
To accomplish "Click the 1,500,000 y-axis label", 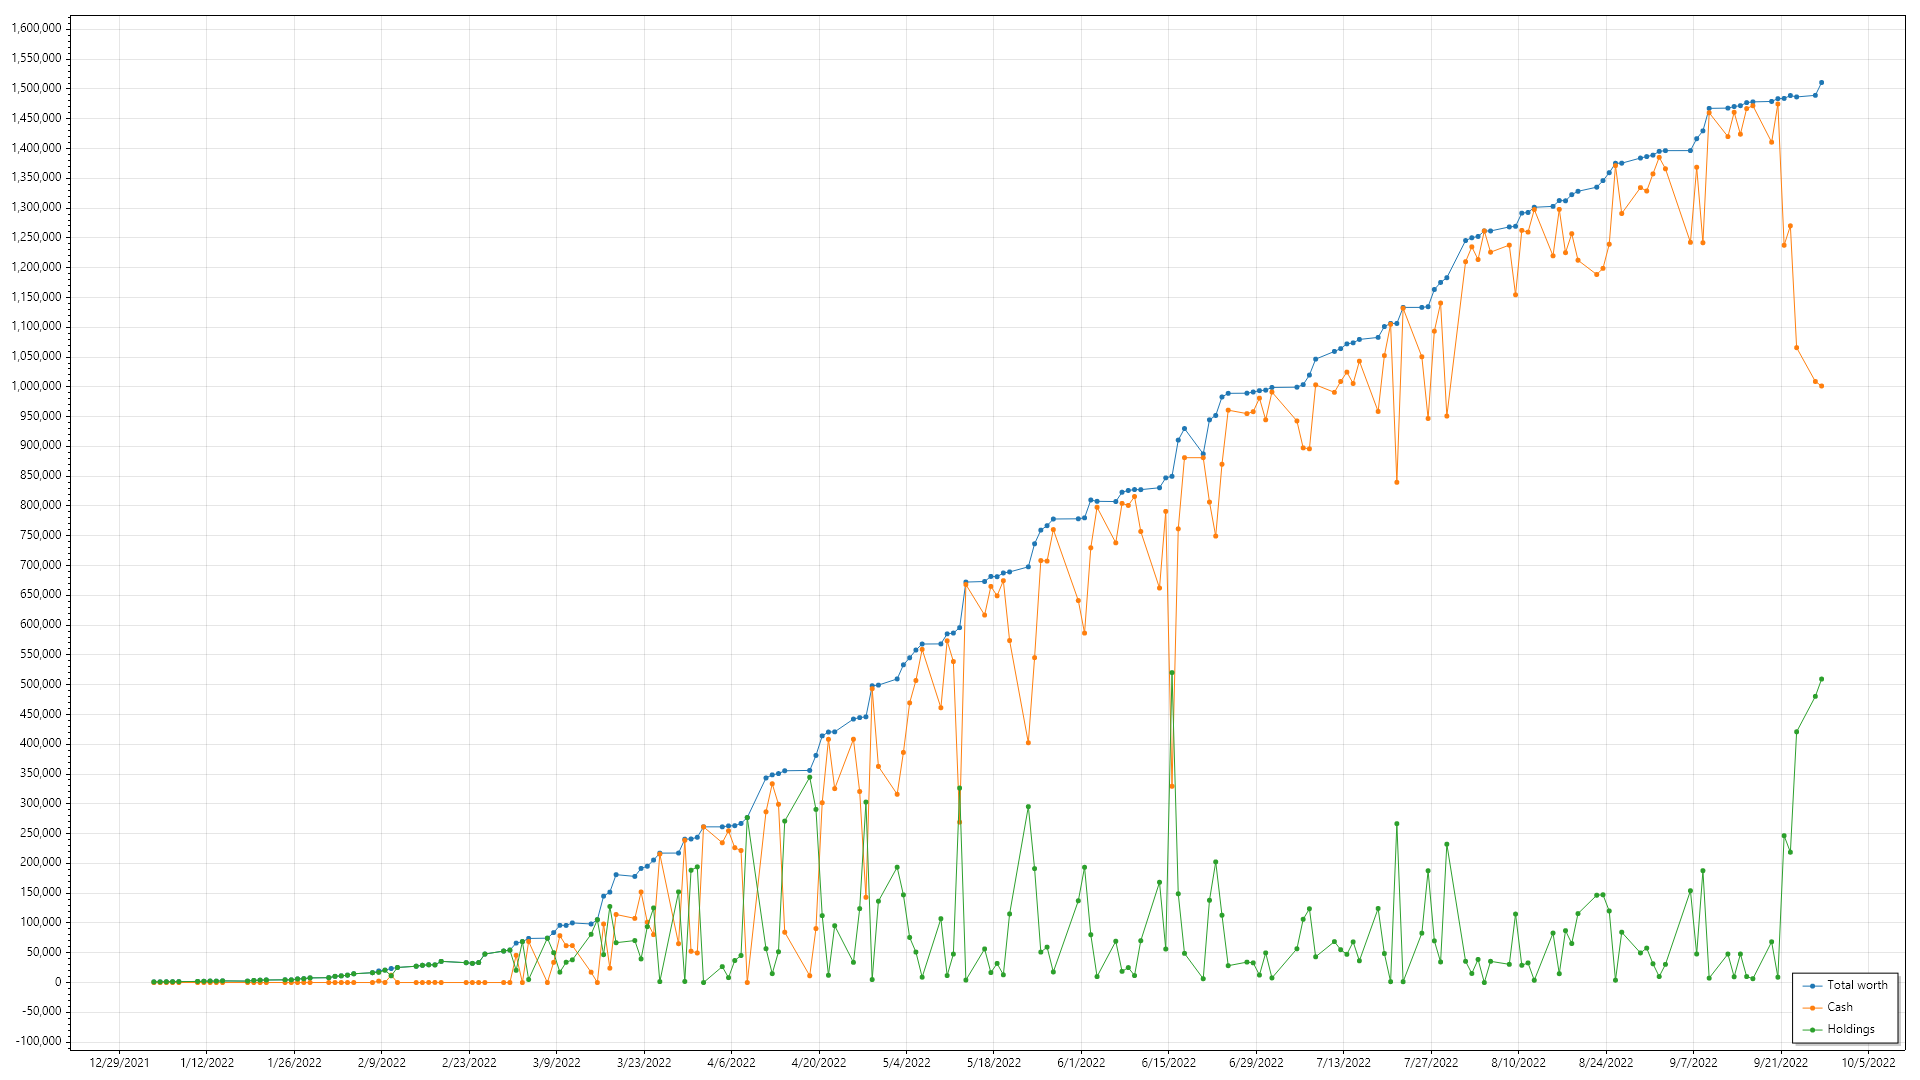I will point(36,88).
